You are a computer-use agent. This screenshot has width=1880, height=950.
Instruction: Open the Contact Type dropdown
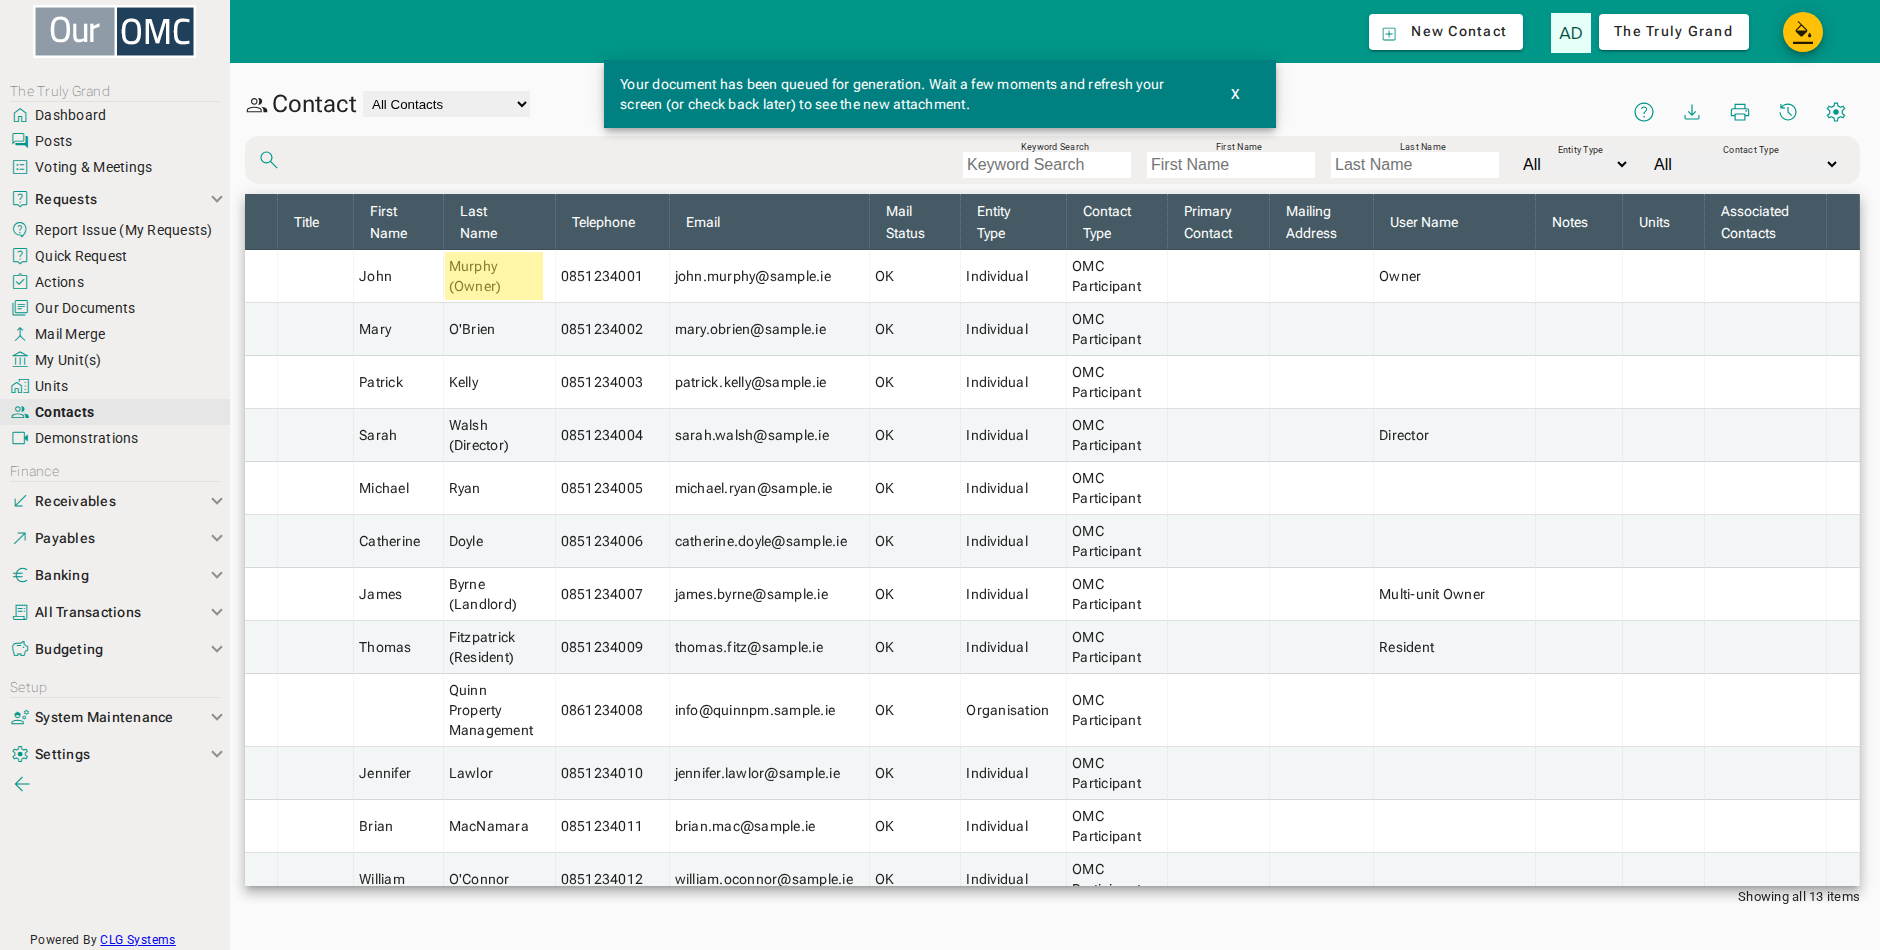[1746, 164]
